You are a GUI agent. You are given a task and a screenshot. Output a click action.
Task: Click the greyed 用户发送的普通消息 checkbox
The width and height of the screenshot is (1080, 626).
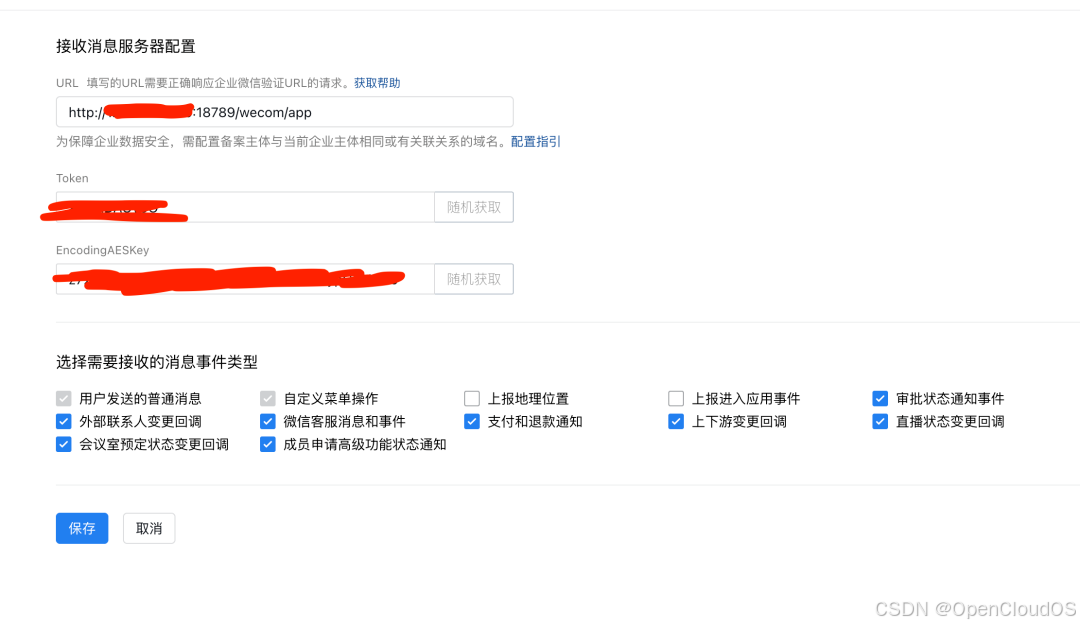(63, 398)
